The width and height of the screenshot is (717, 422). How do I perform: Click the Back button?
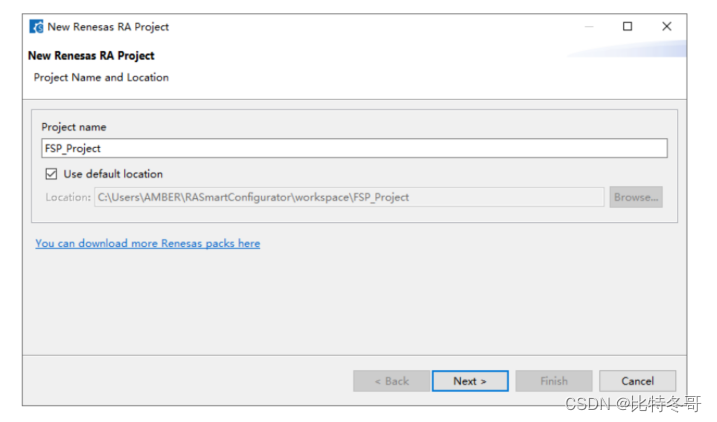391,381
